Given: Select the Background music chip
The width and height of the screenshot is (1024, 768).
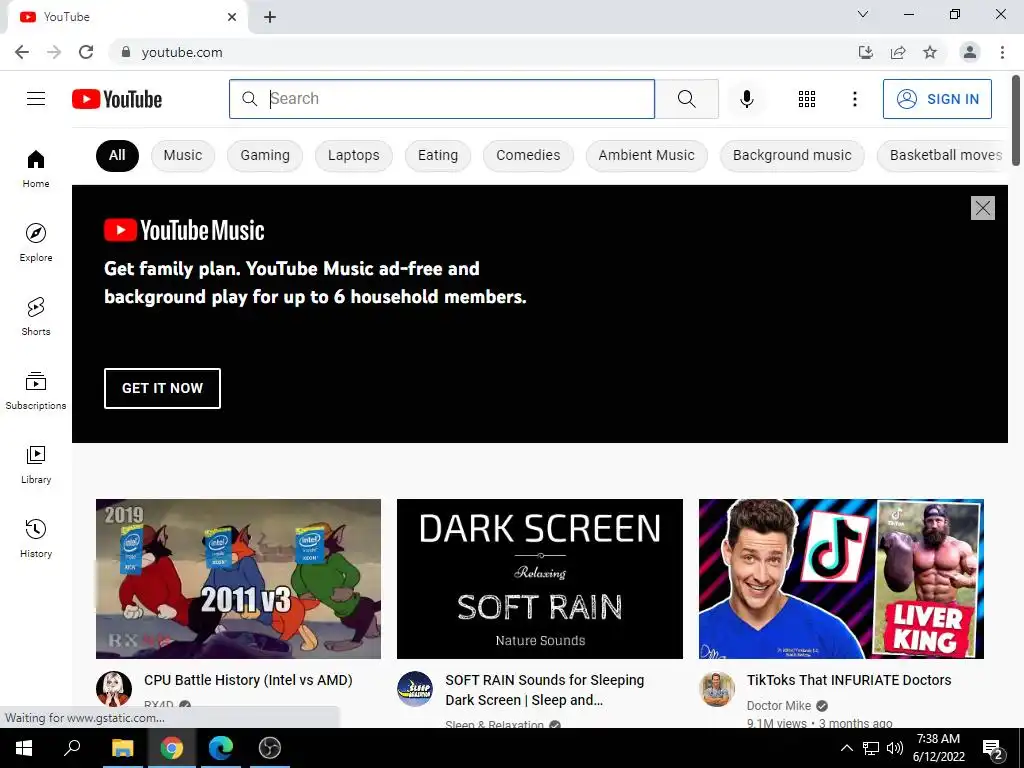Looking at the screenshot, I should coord(792,155).
